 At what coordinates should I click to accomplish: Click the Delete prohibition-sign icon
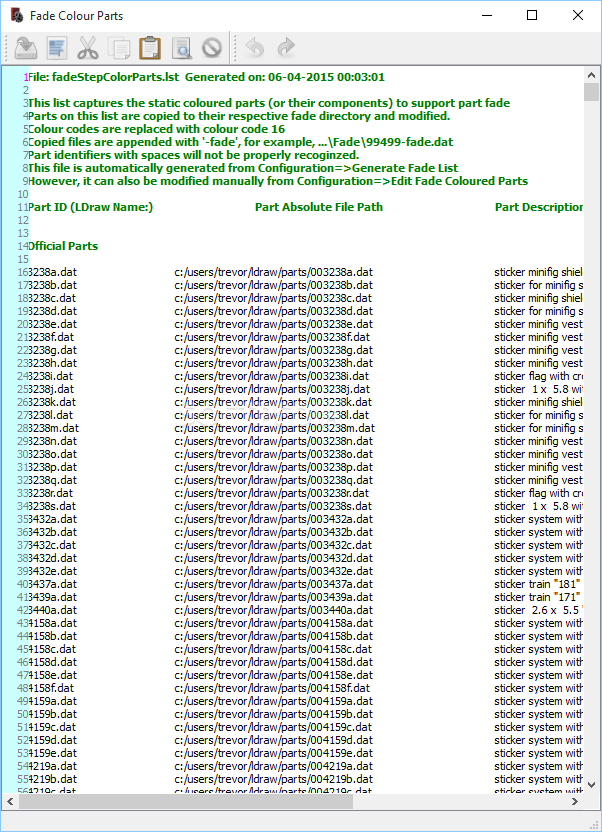(212, 48)
